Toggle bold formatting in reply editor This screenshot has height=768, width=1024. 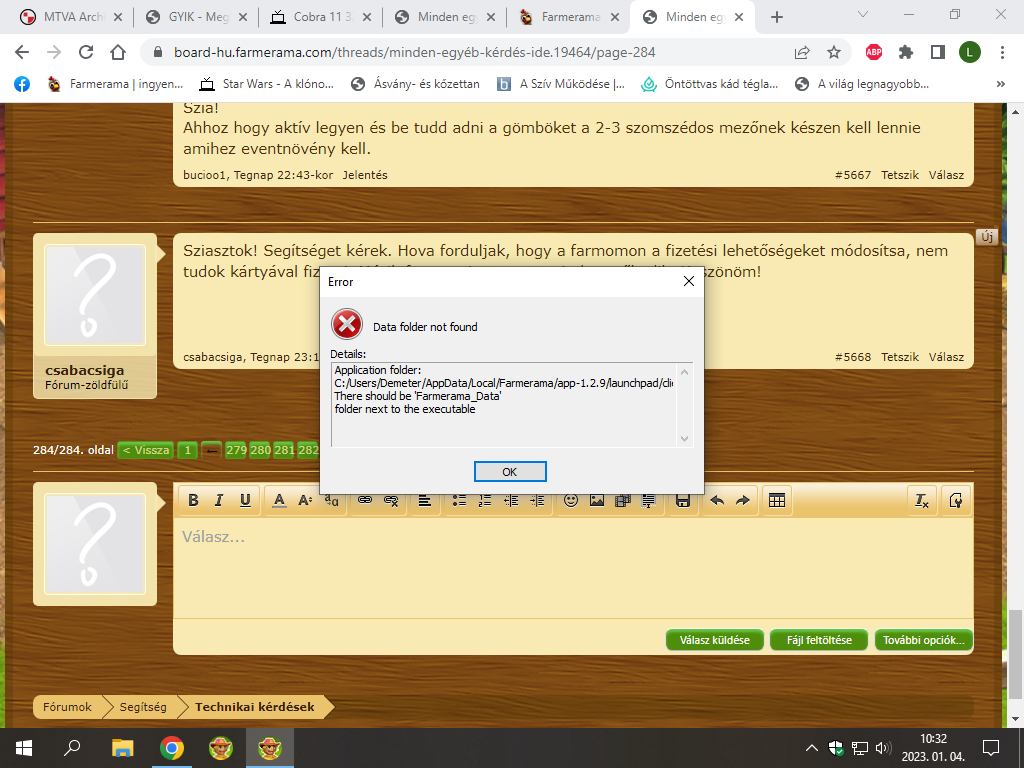point(193,500)
